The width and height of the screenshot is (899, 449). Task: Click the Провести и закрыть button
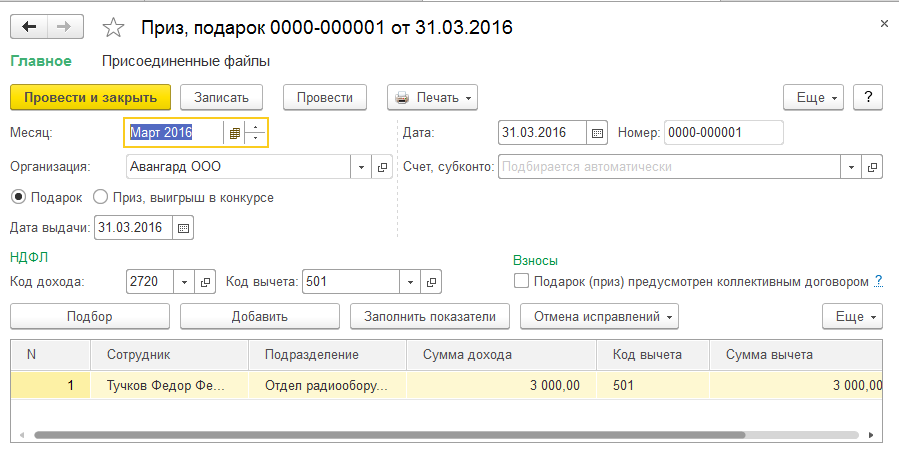90,97
